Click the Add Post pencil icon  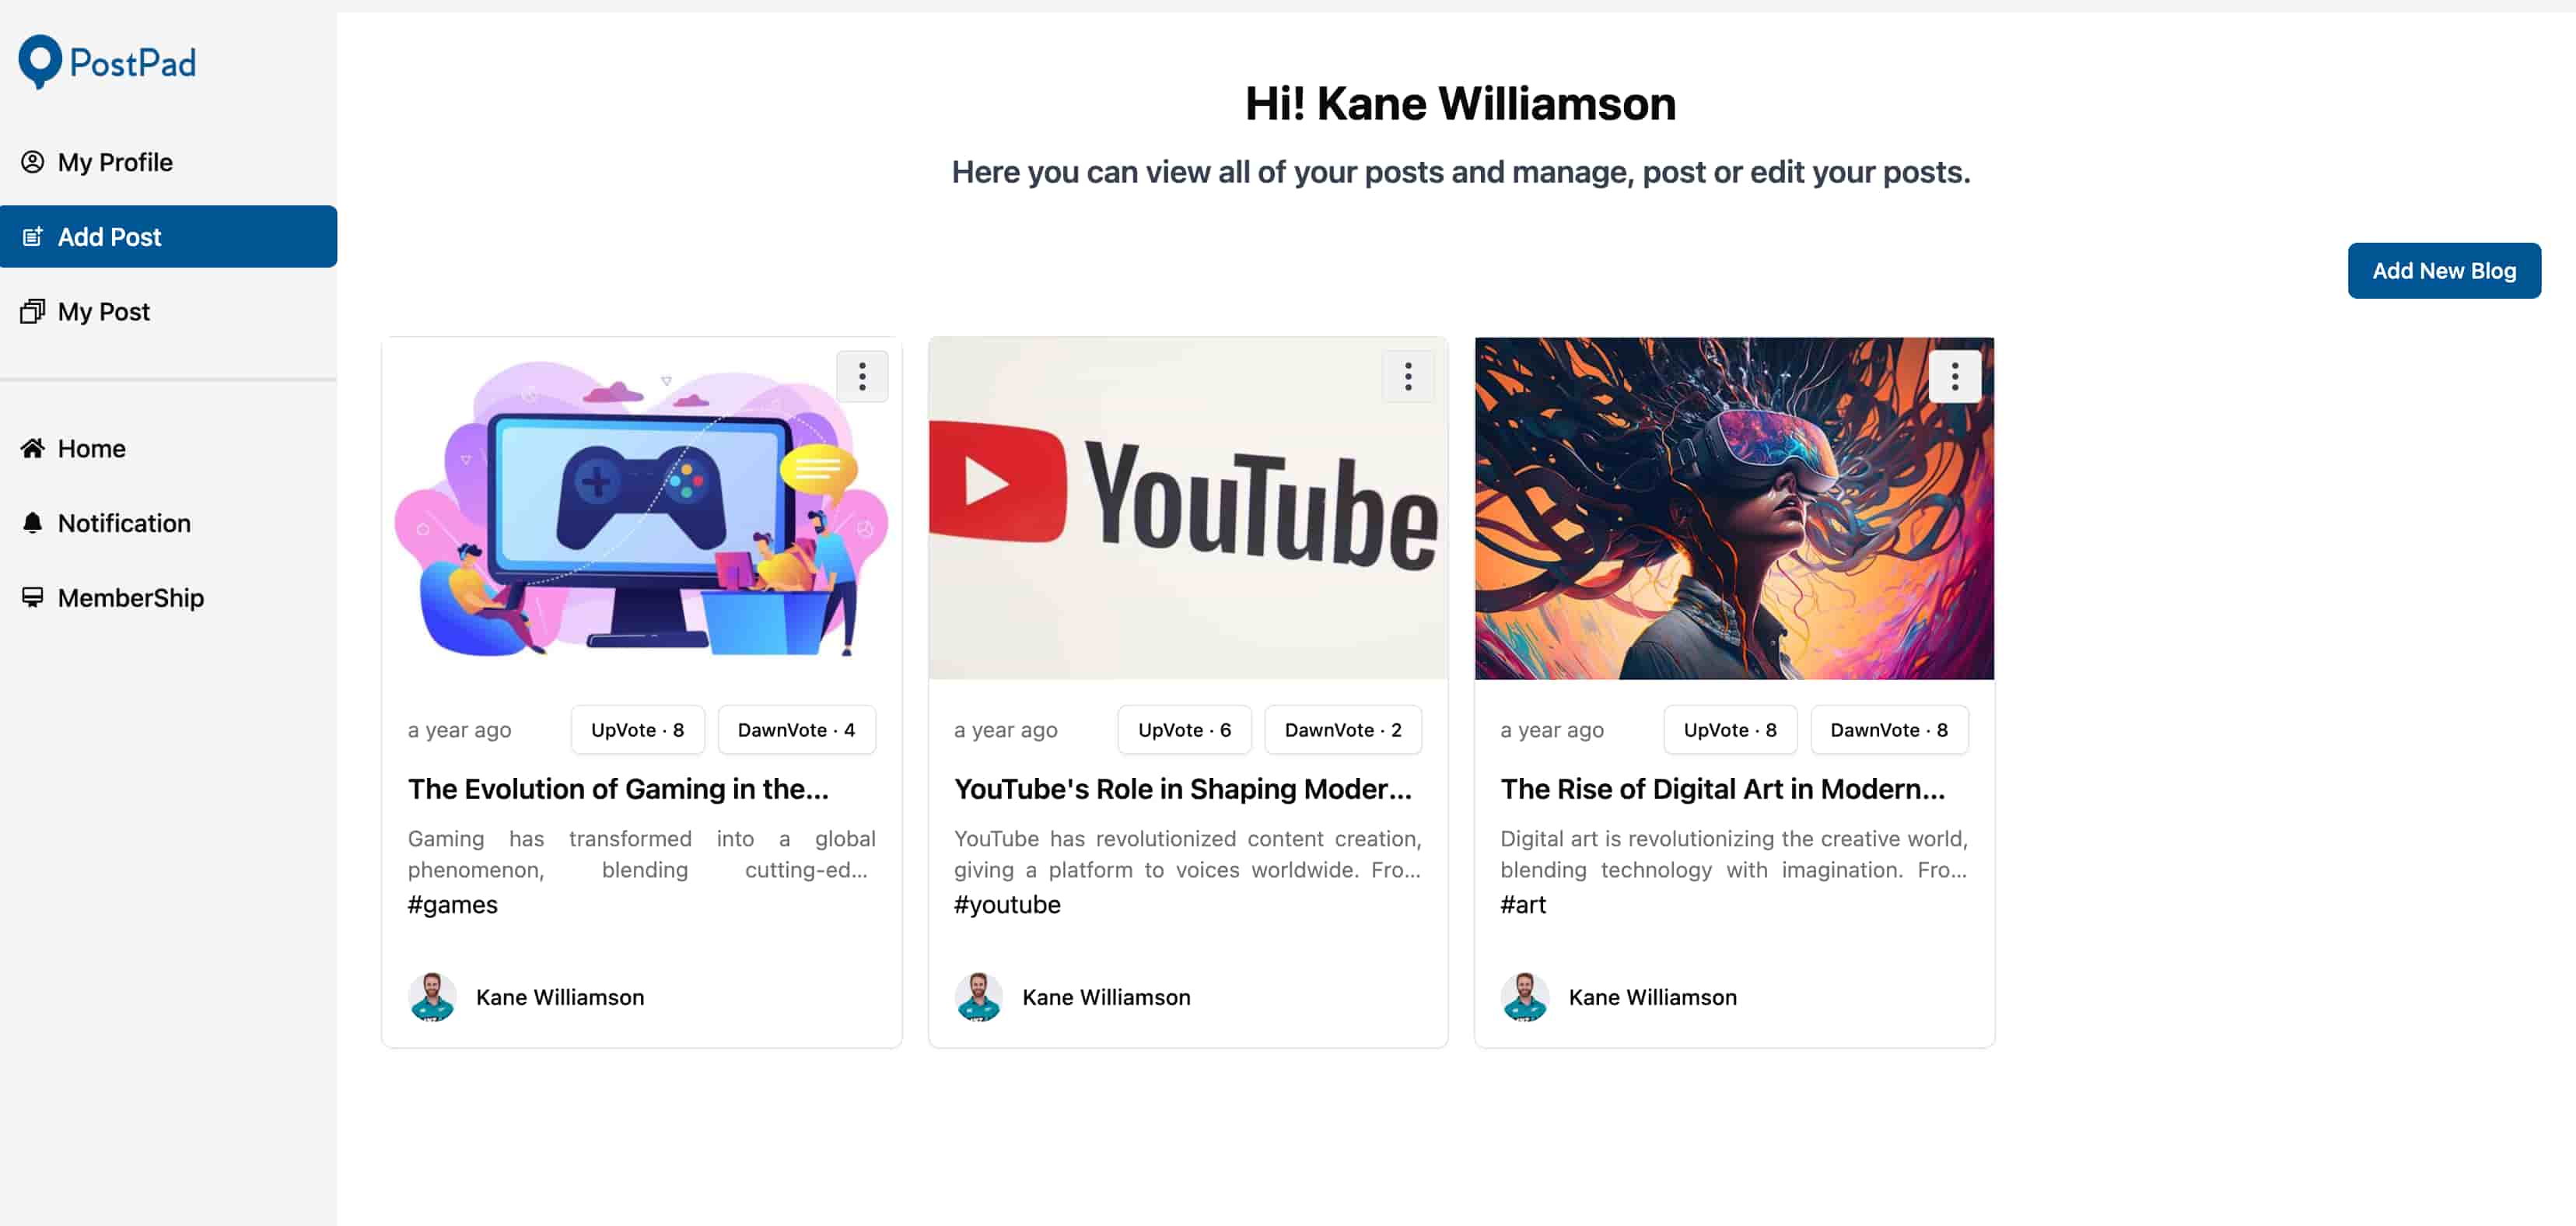click(33, 237)
